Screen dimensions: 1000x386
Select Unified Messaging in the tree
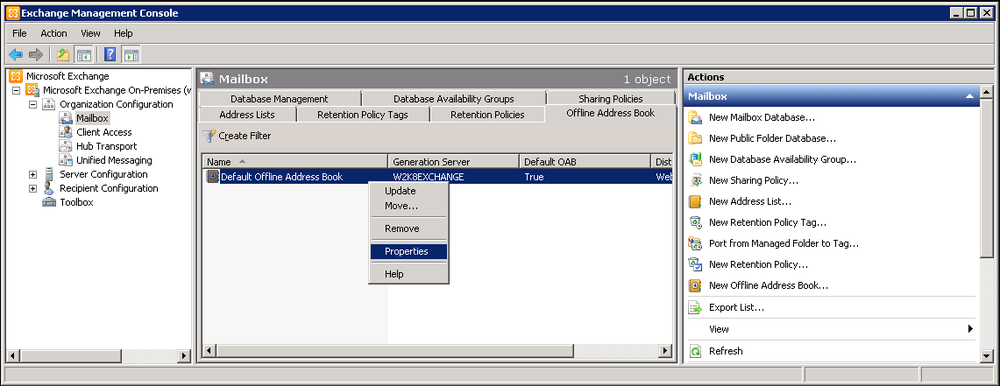114,161
